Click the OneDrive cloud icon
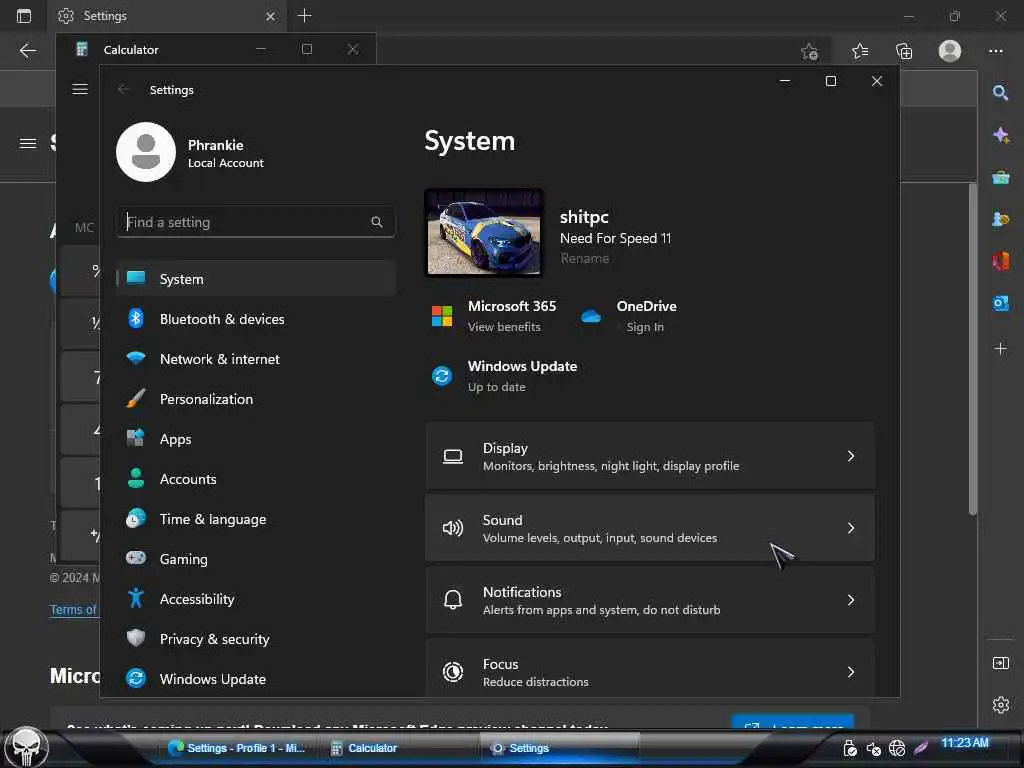The width and height of the screenshot is (1024, 768). 590,317
